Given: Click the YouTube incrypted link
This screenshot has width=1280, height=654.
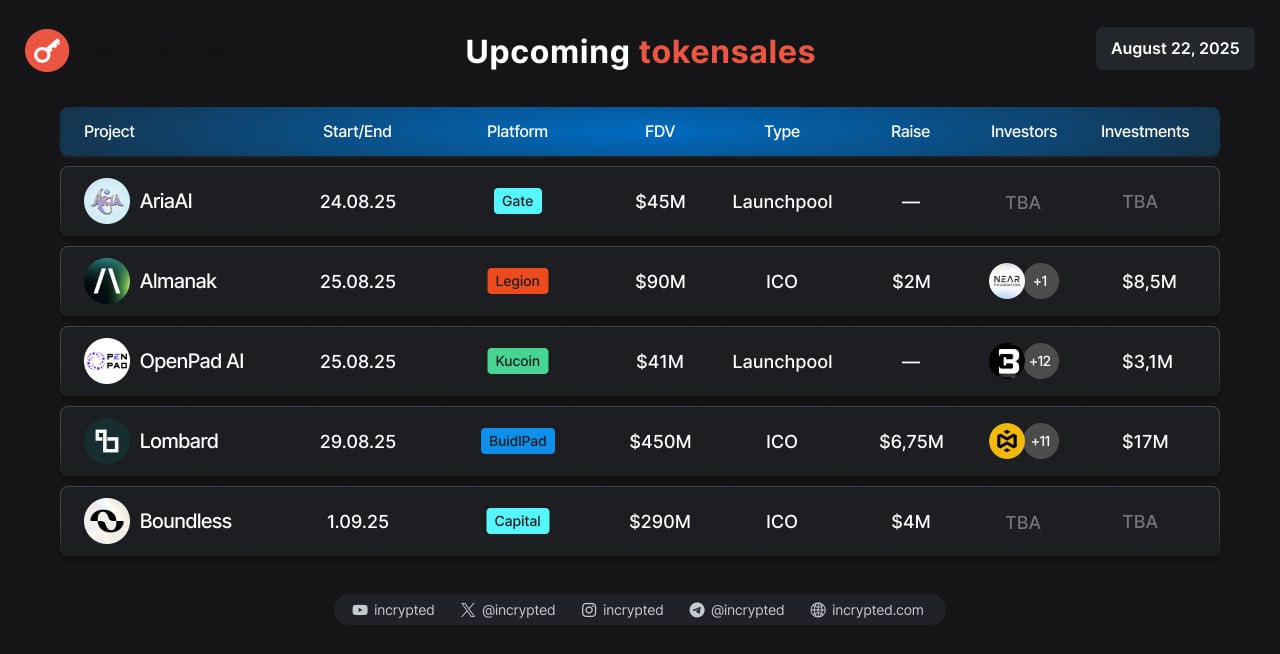Looking at the screenshot, I should 393,610.
